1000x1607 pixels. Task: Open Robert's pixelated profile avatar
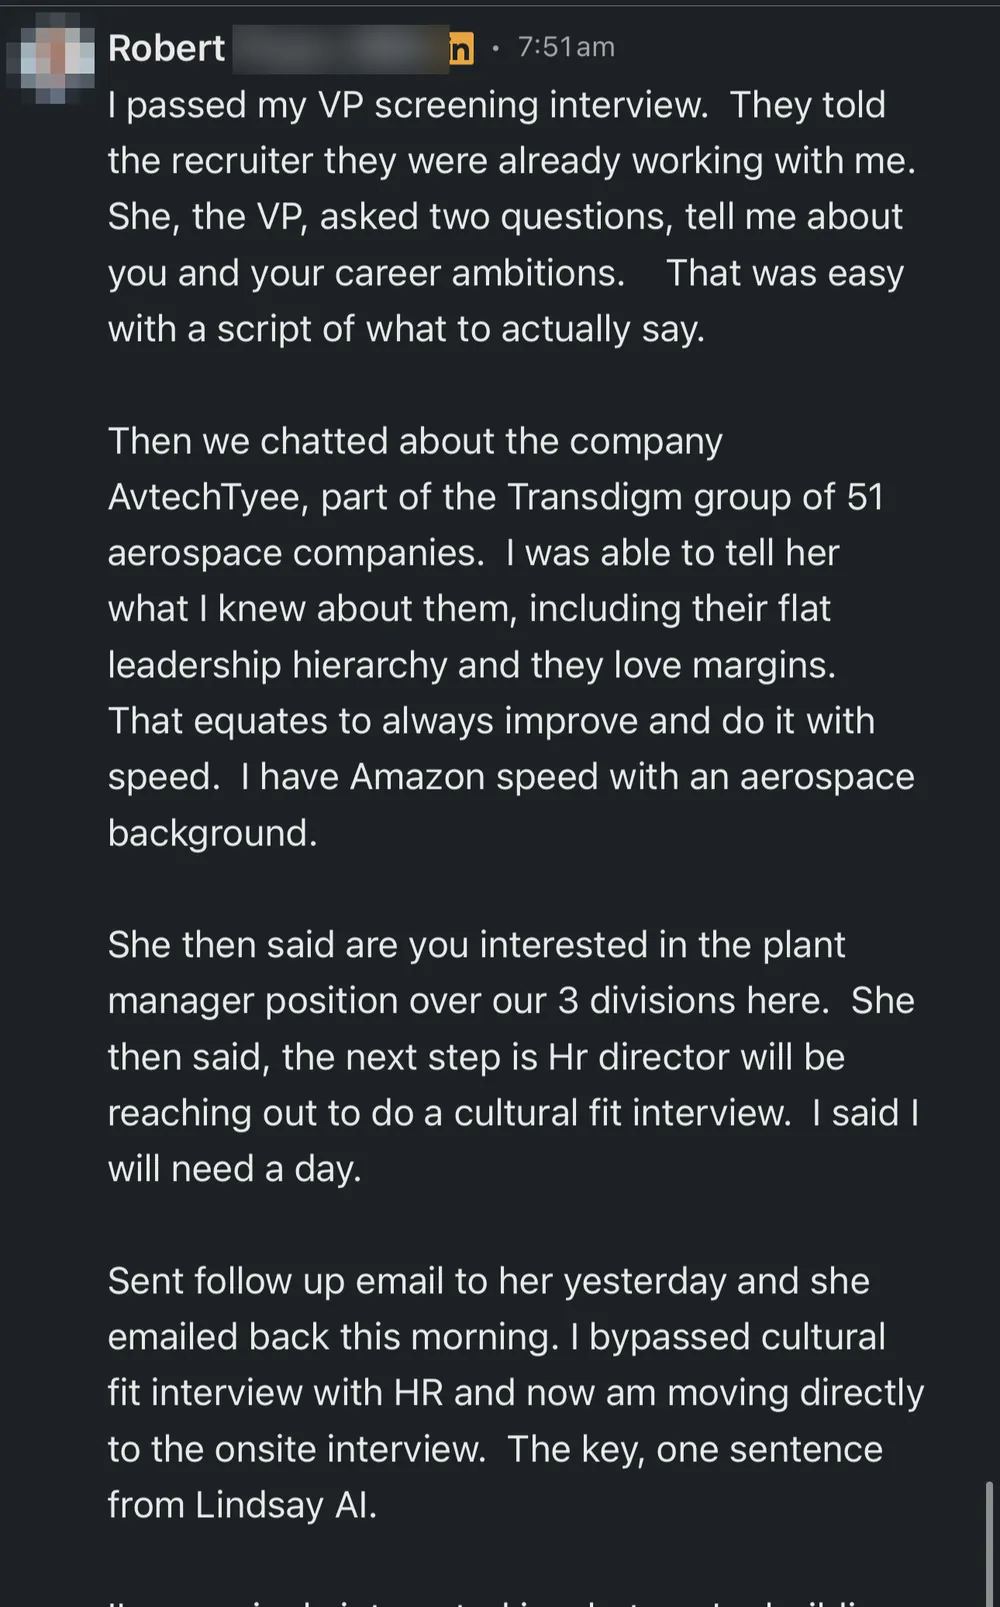pyautogui.click(x=51, y=57)
